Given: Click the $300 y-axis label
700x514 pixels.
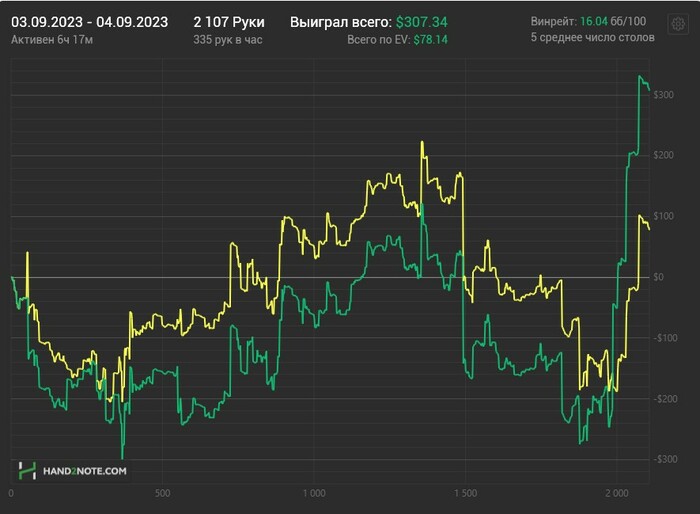Looking at the screenshot, I should click(663, 95).
